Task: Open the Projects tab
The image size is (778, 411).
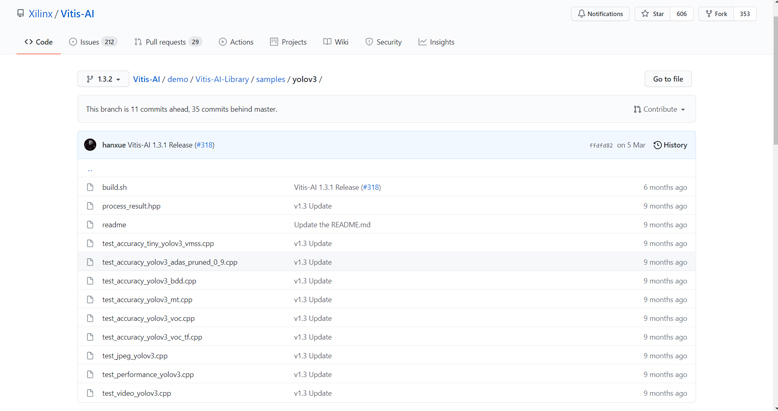Action: (288, 42)
